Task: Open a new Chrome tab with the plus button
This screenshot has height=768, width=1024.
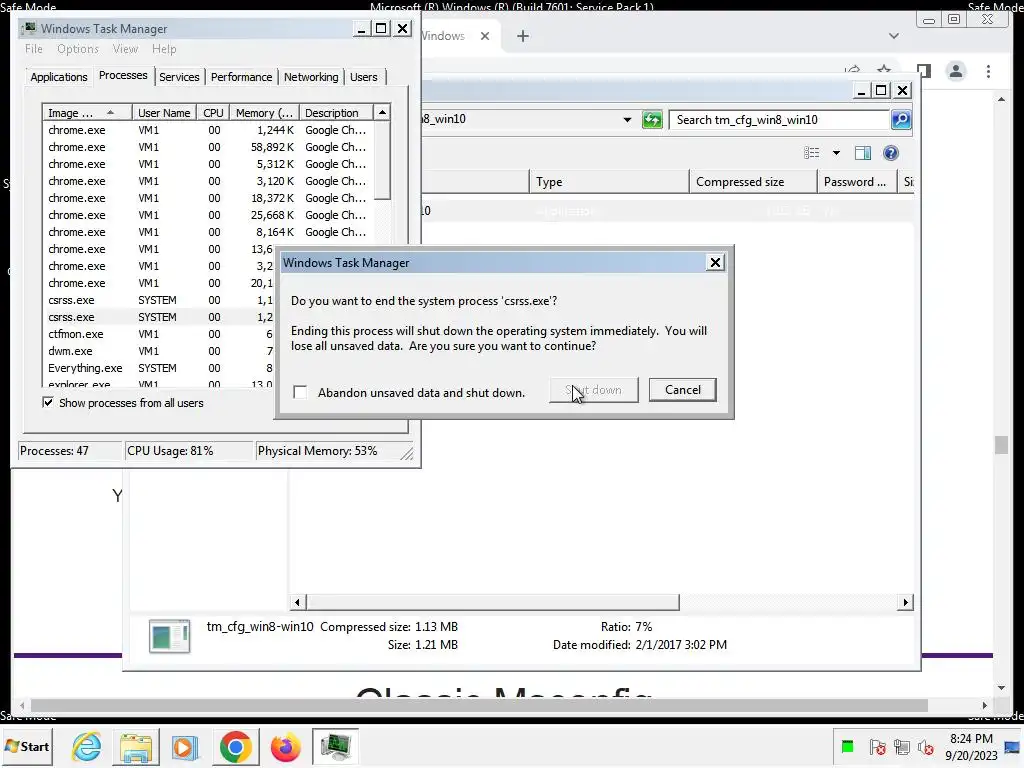Action: (x=523, y=36)
